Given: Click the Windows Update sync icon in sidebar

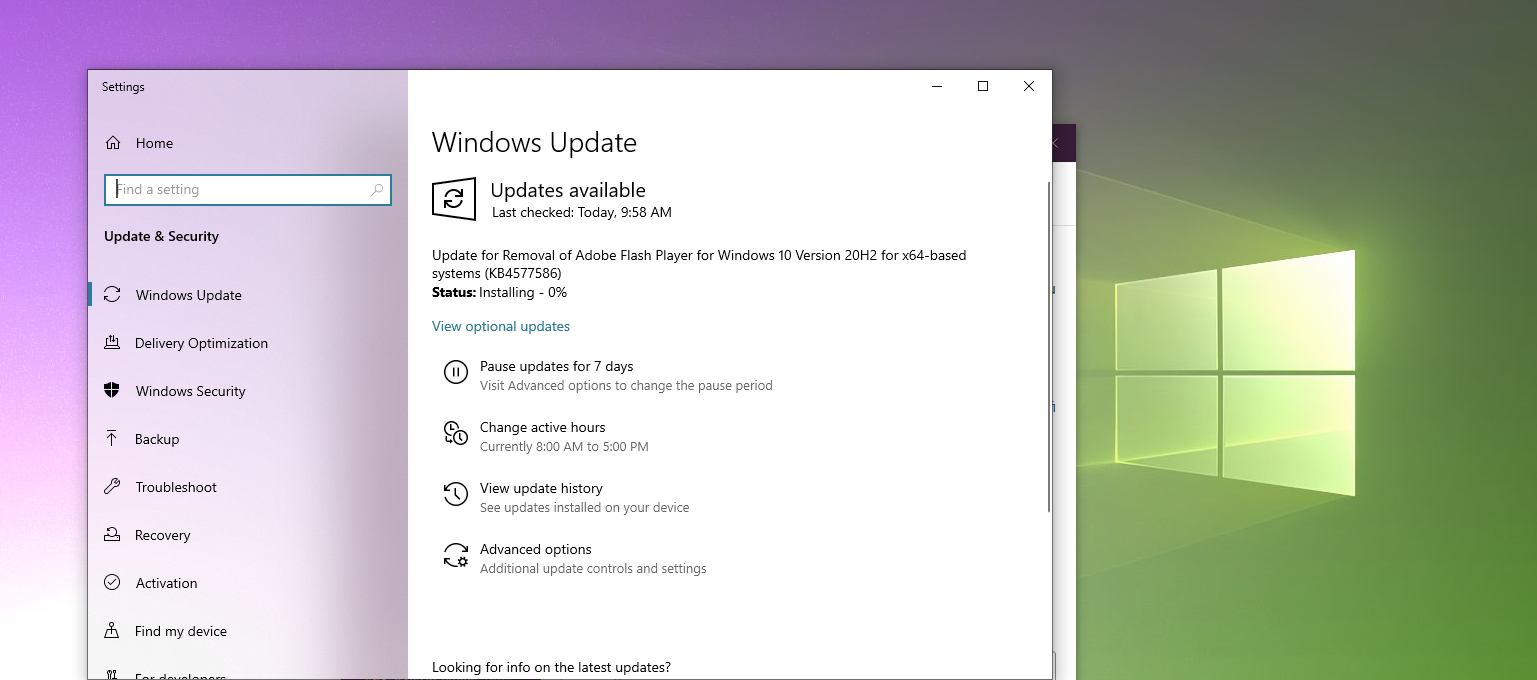Looking at the screenshot, I should (x=113, y=295).
